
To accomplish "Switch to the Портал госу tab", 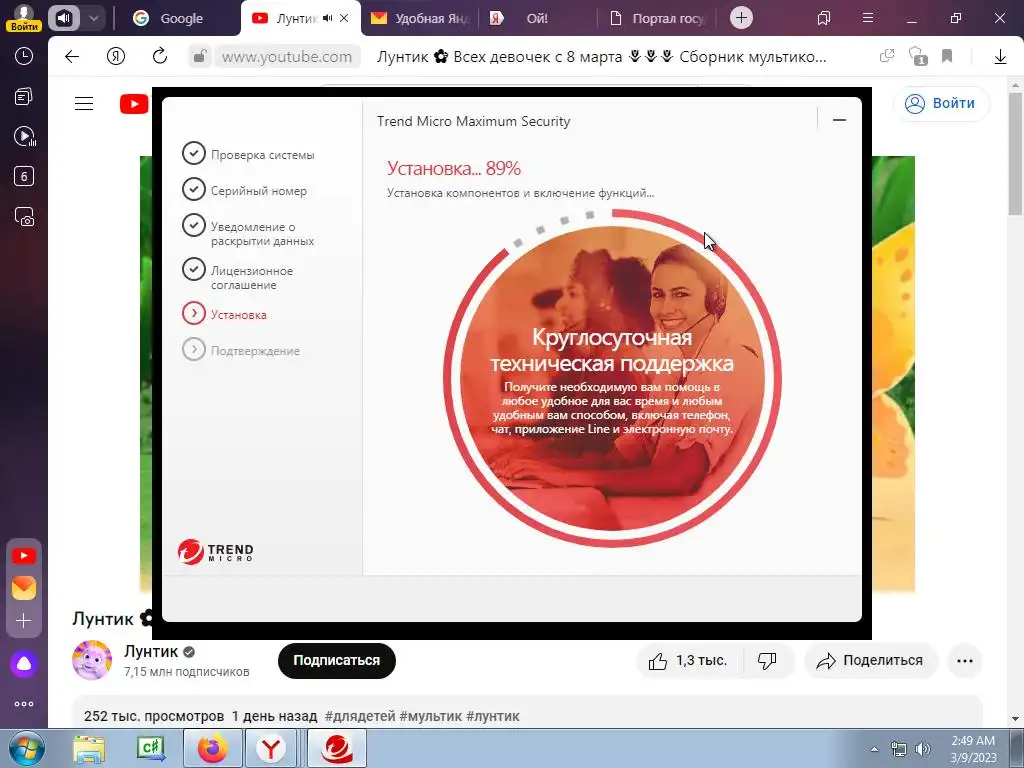I will [656, 18].
